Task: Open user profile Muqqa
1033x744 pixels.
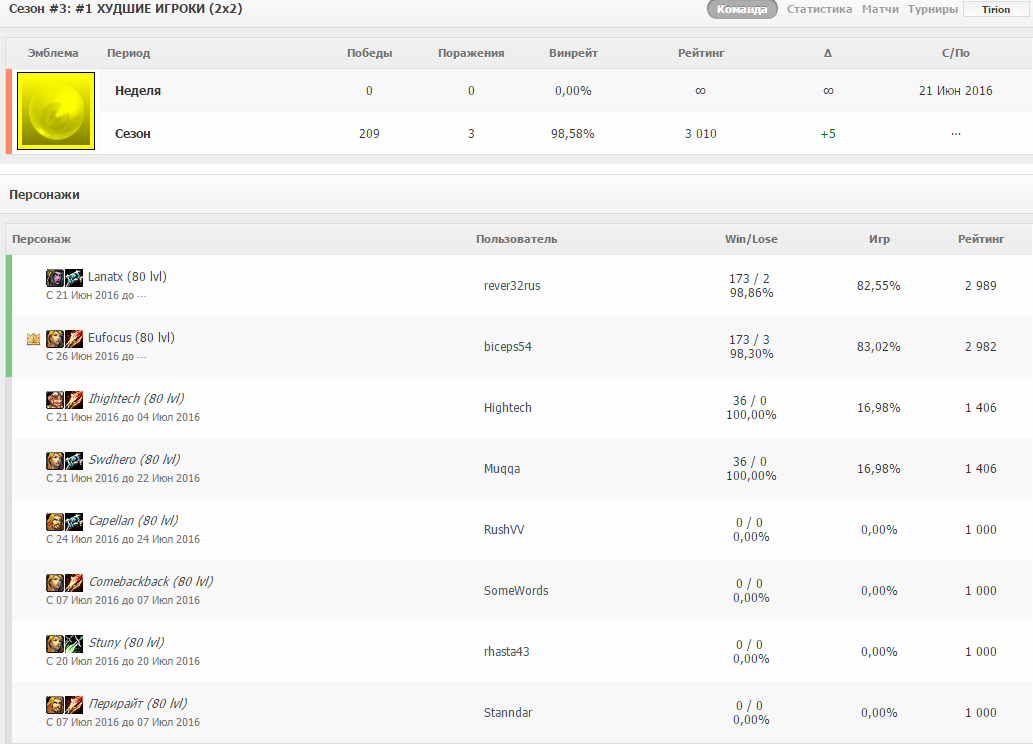Action: click(x=501, y=469)
